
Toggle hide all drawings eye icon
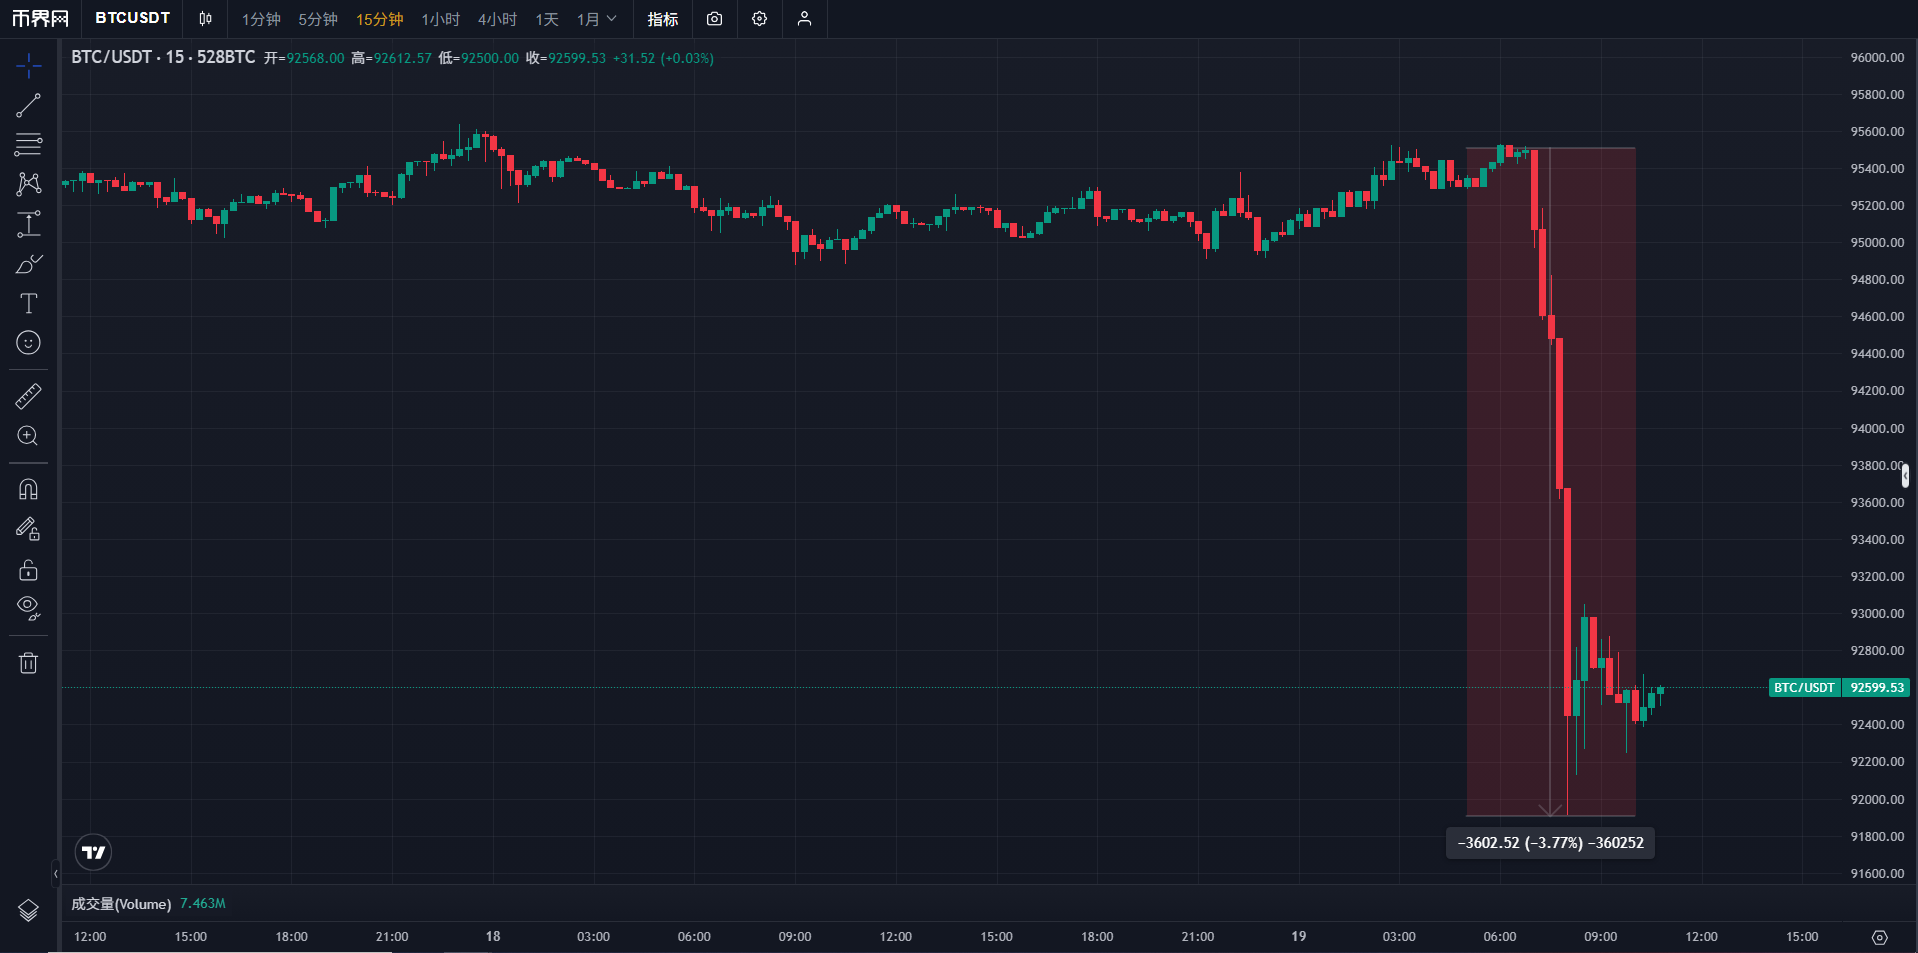(28, 608)
